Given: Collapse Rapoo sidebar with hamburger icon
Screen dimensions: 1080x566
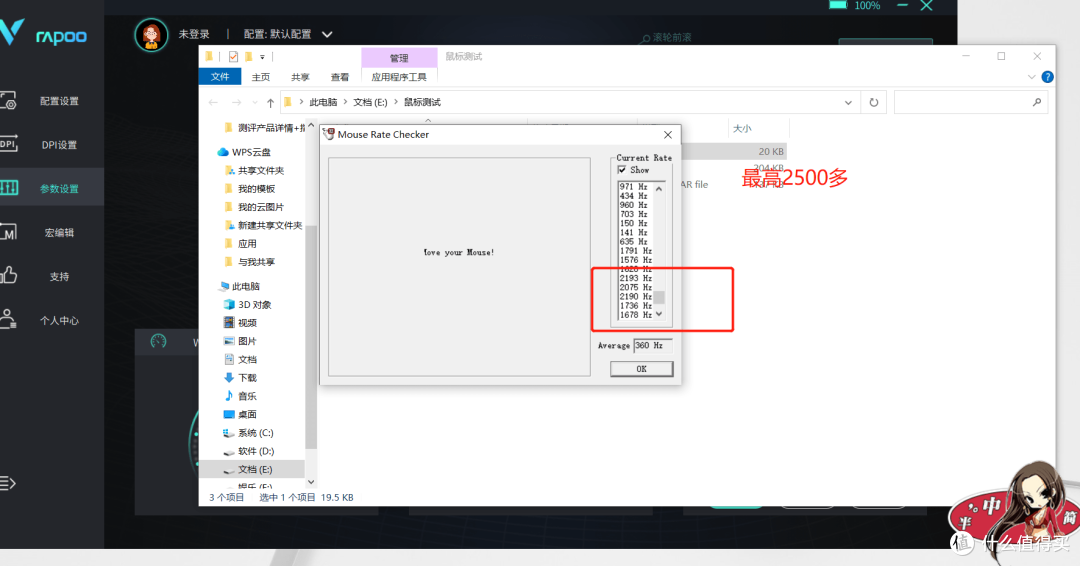Looking at the screenshot, I should coord(8,483).
